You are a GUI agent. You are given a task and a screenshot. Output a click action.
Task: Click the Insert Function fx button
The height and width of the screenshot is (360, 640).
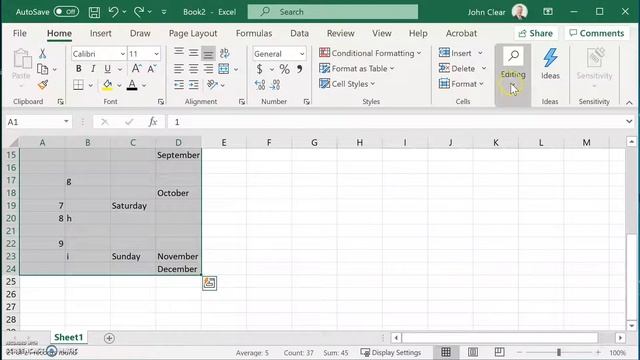pyautogui.click(x=153, y=122)
